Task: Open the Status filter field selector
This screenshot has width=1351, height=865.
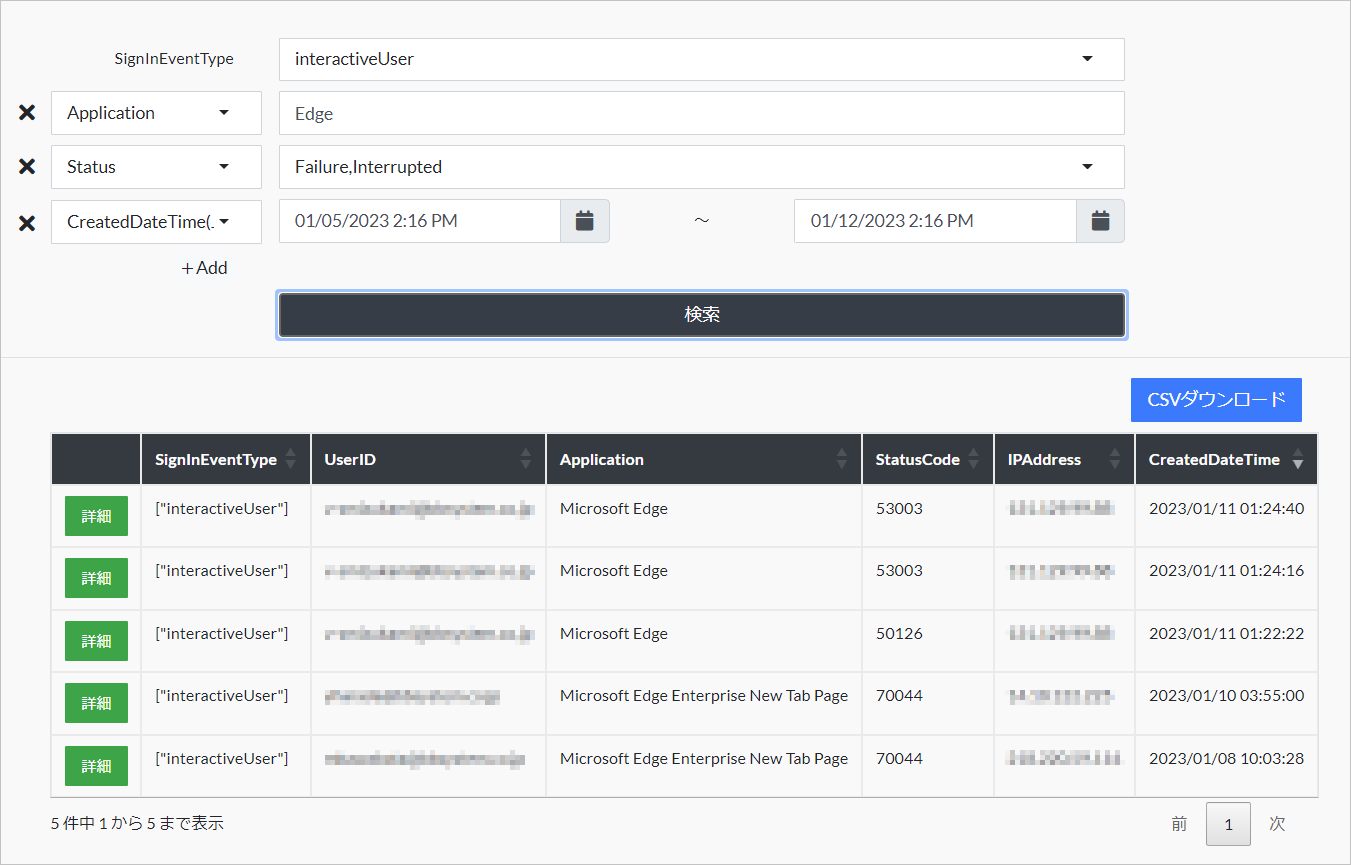Action: (156, 167)
